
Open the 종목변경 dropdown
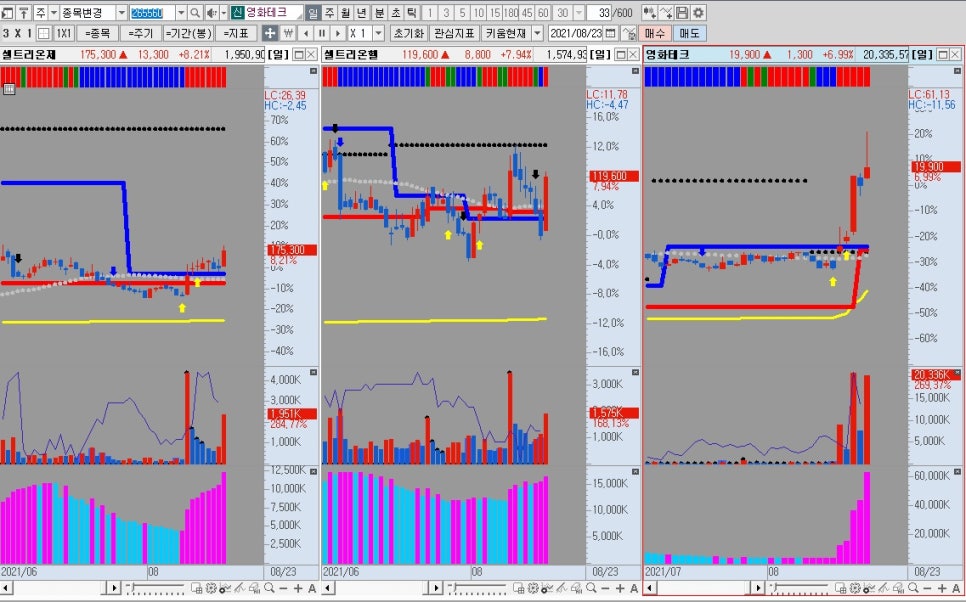(x=121, y=12)
